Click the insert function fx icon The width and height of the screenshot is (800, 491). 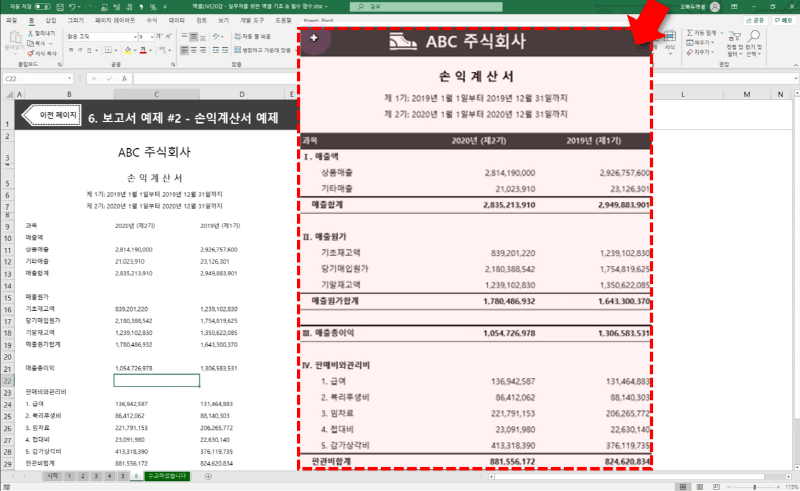(124, 79)
